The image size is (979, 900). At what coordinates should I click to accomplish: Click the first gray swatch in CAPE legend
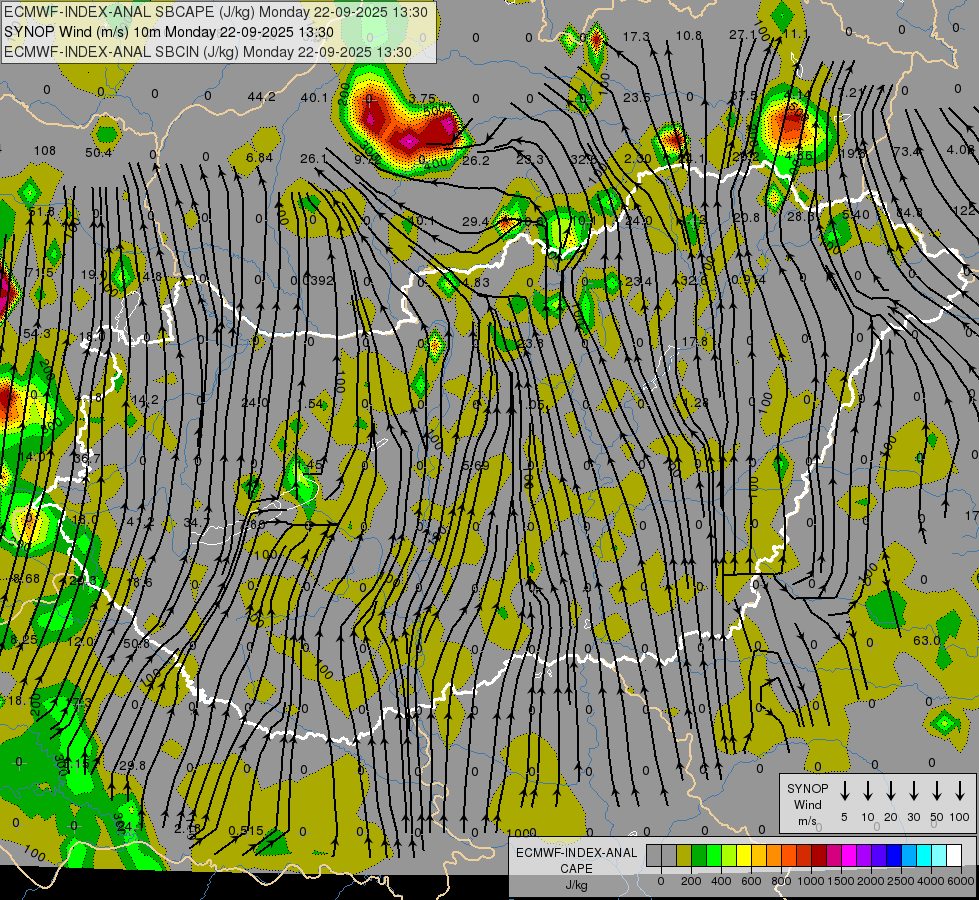point(654,856)
